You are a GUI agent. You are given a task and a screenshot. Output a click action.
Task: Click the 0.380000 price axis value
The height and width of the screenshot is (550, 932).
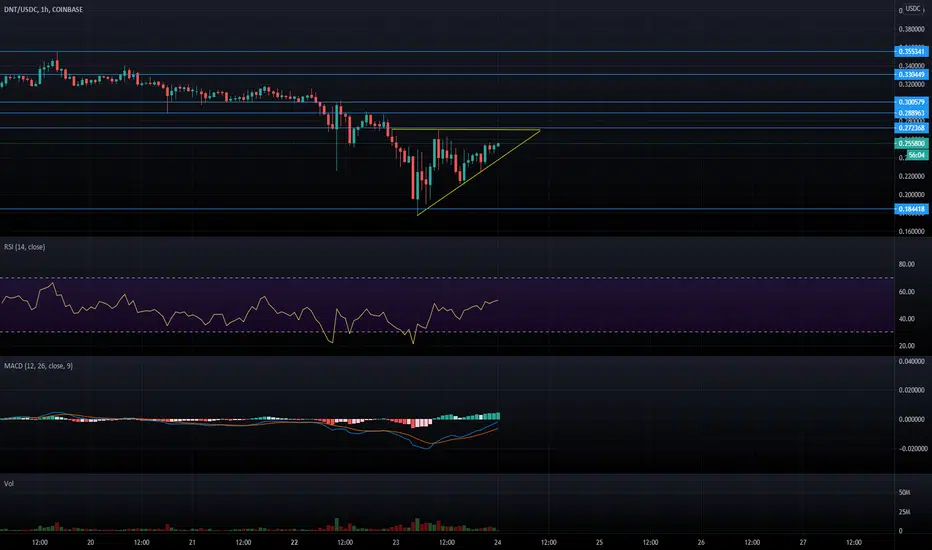point(911,29)
